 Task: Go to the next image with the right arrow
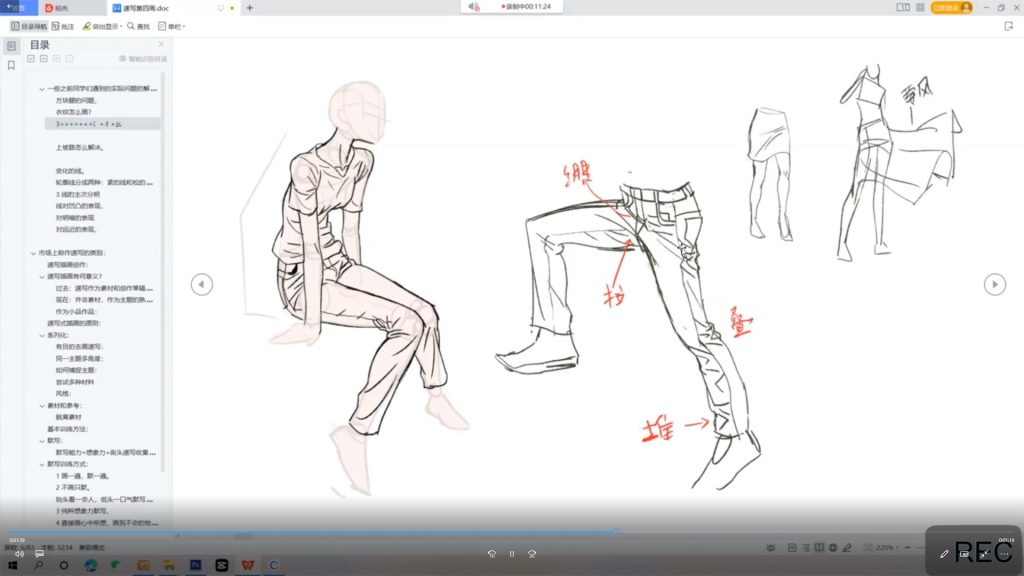994,285
